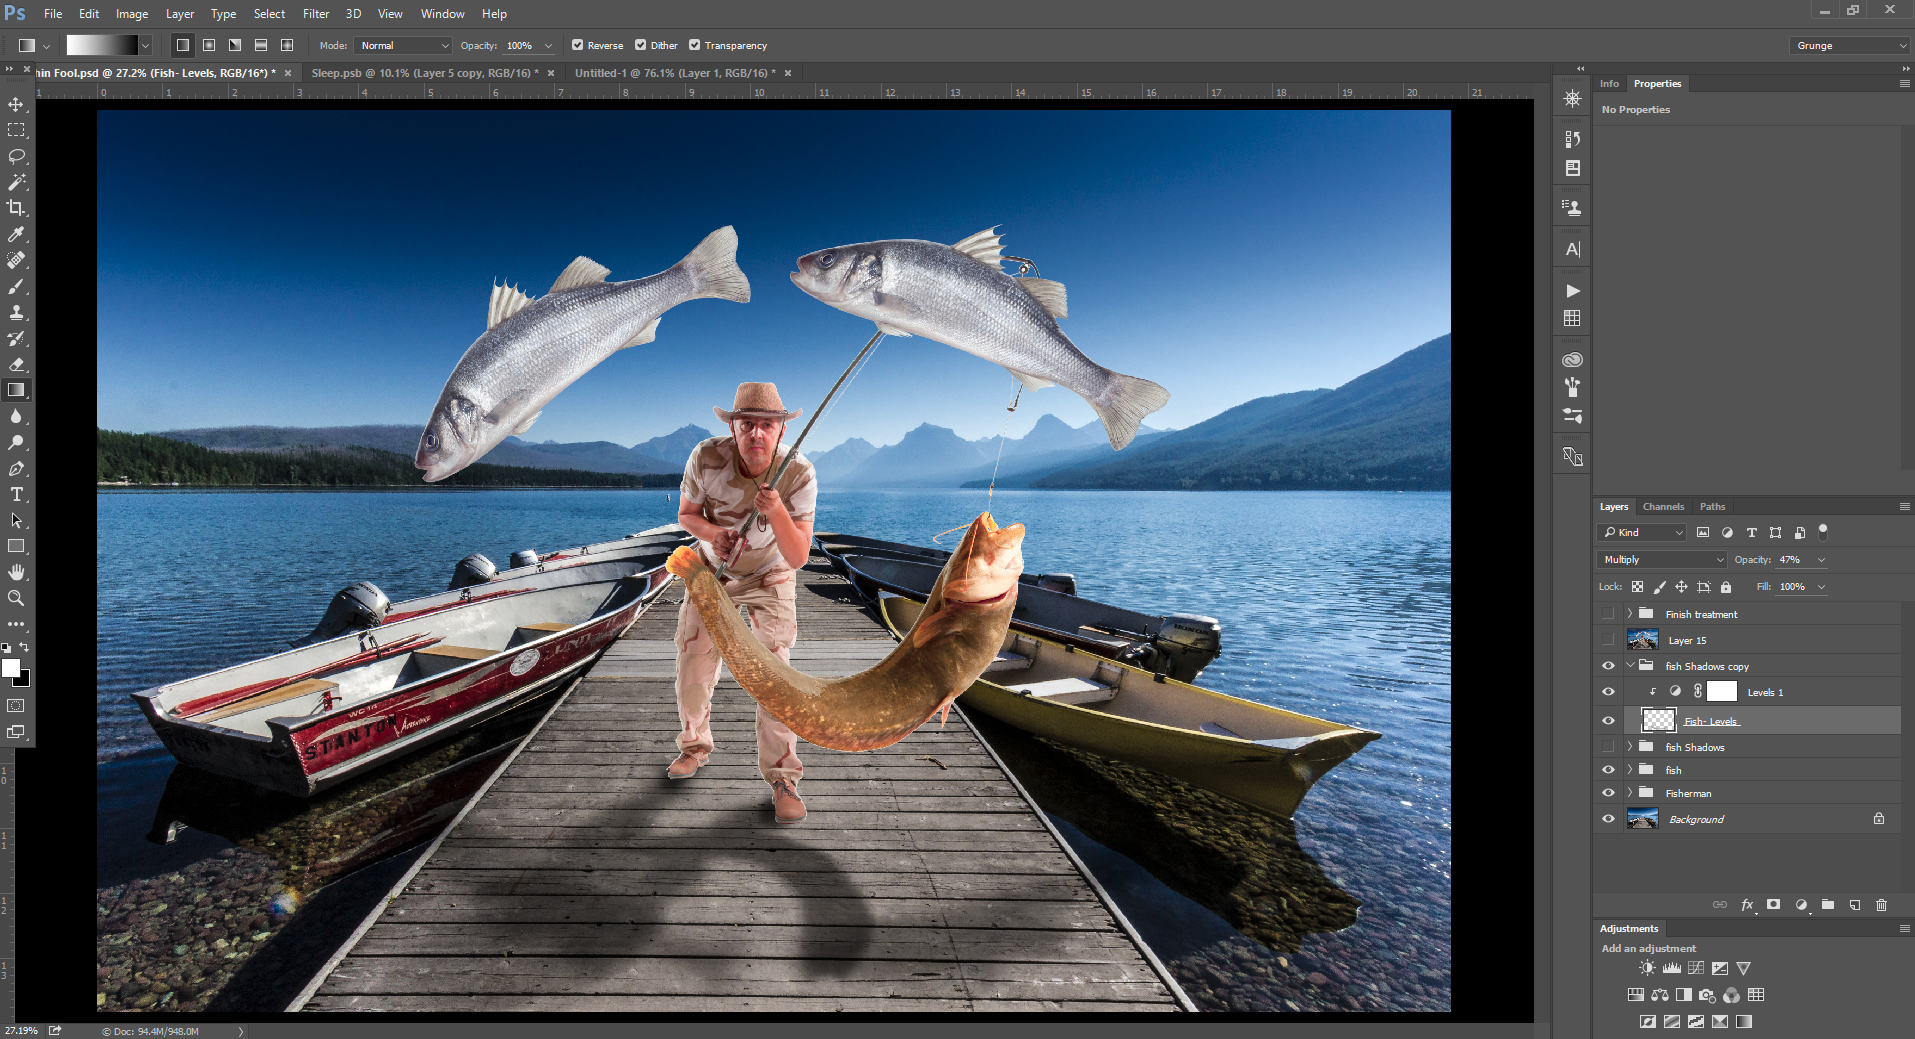The width and height of the screenshot is (1915, 1039).
Task: Click the layer Opacity 47% field
Action: point(1792,560)
